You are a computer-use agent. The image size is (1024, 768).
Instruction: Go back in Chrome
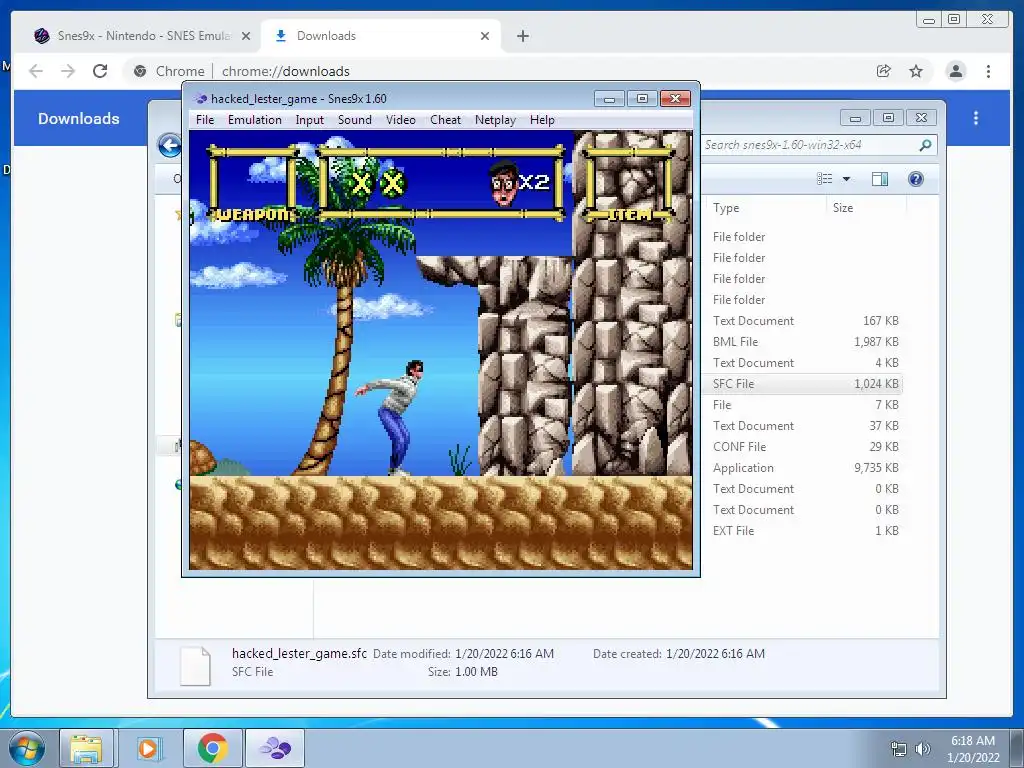(36, 71)
